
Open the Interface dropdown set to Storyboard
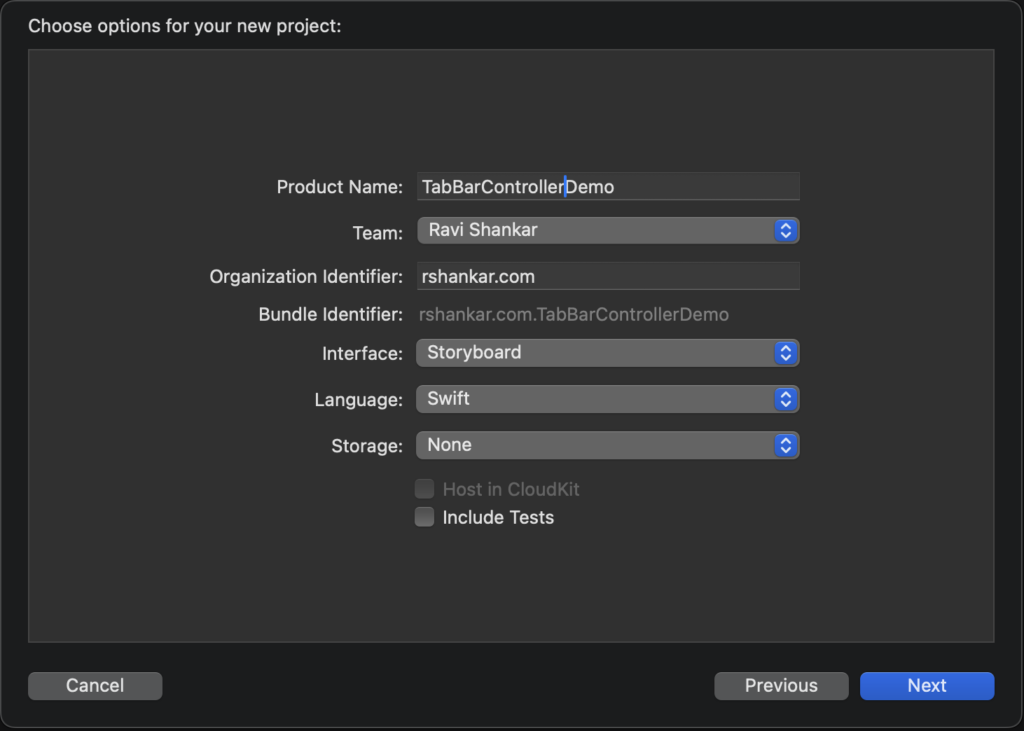(x=594, y=353)
